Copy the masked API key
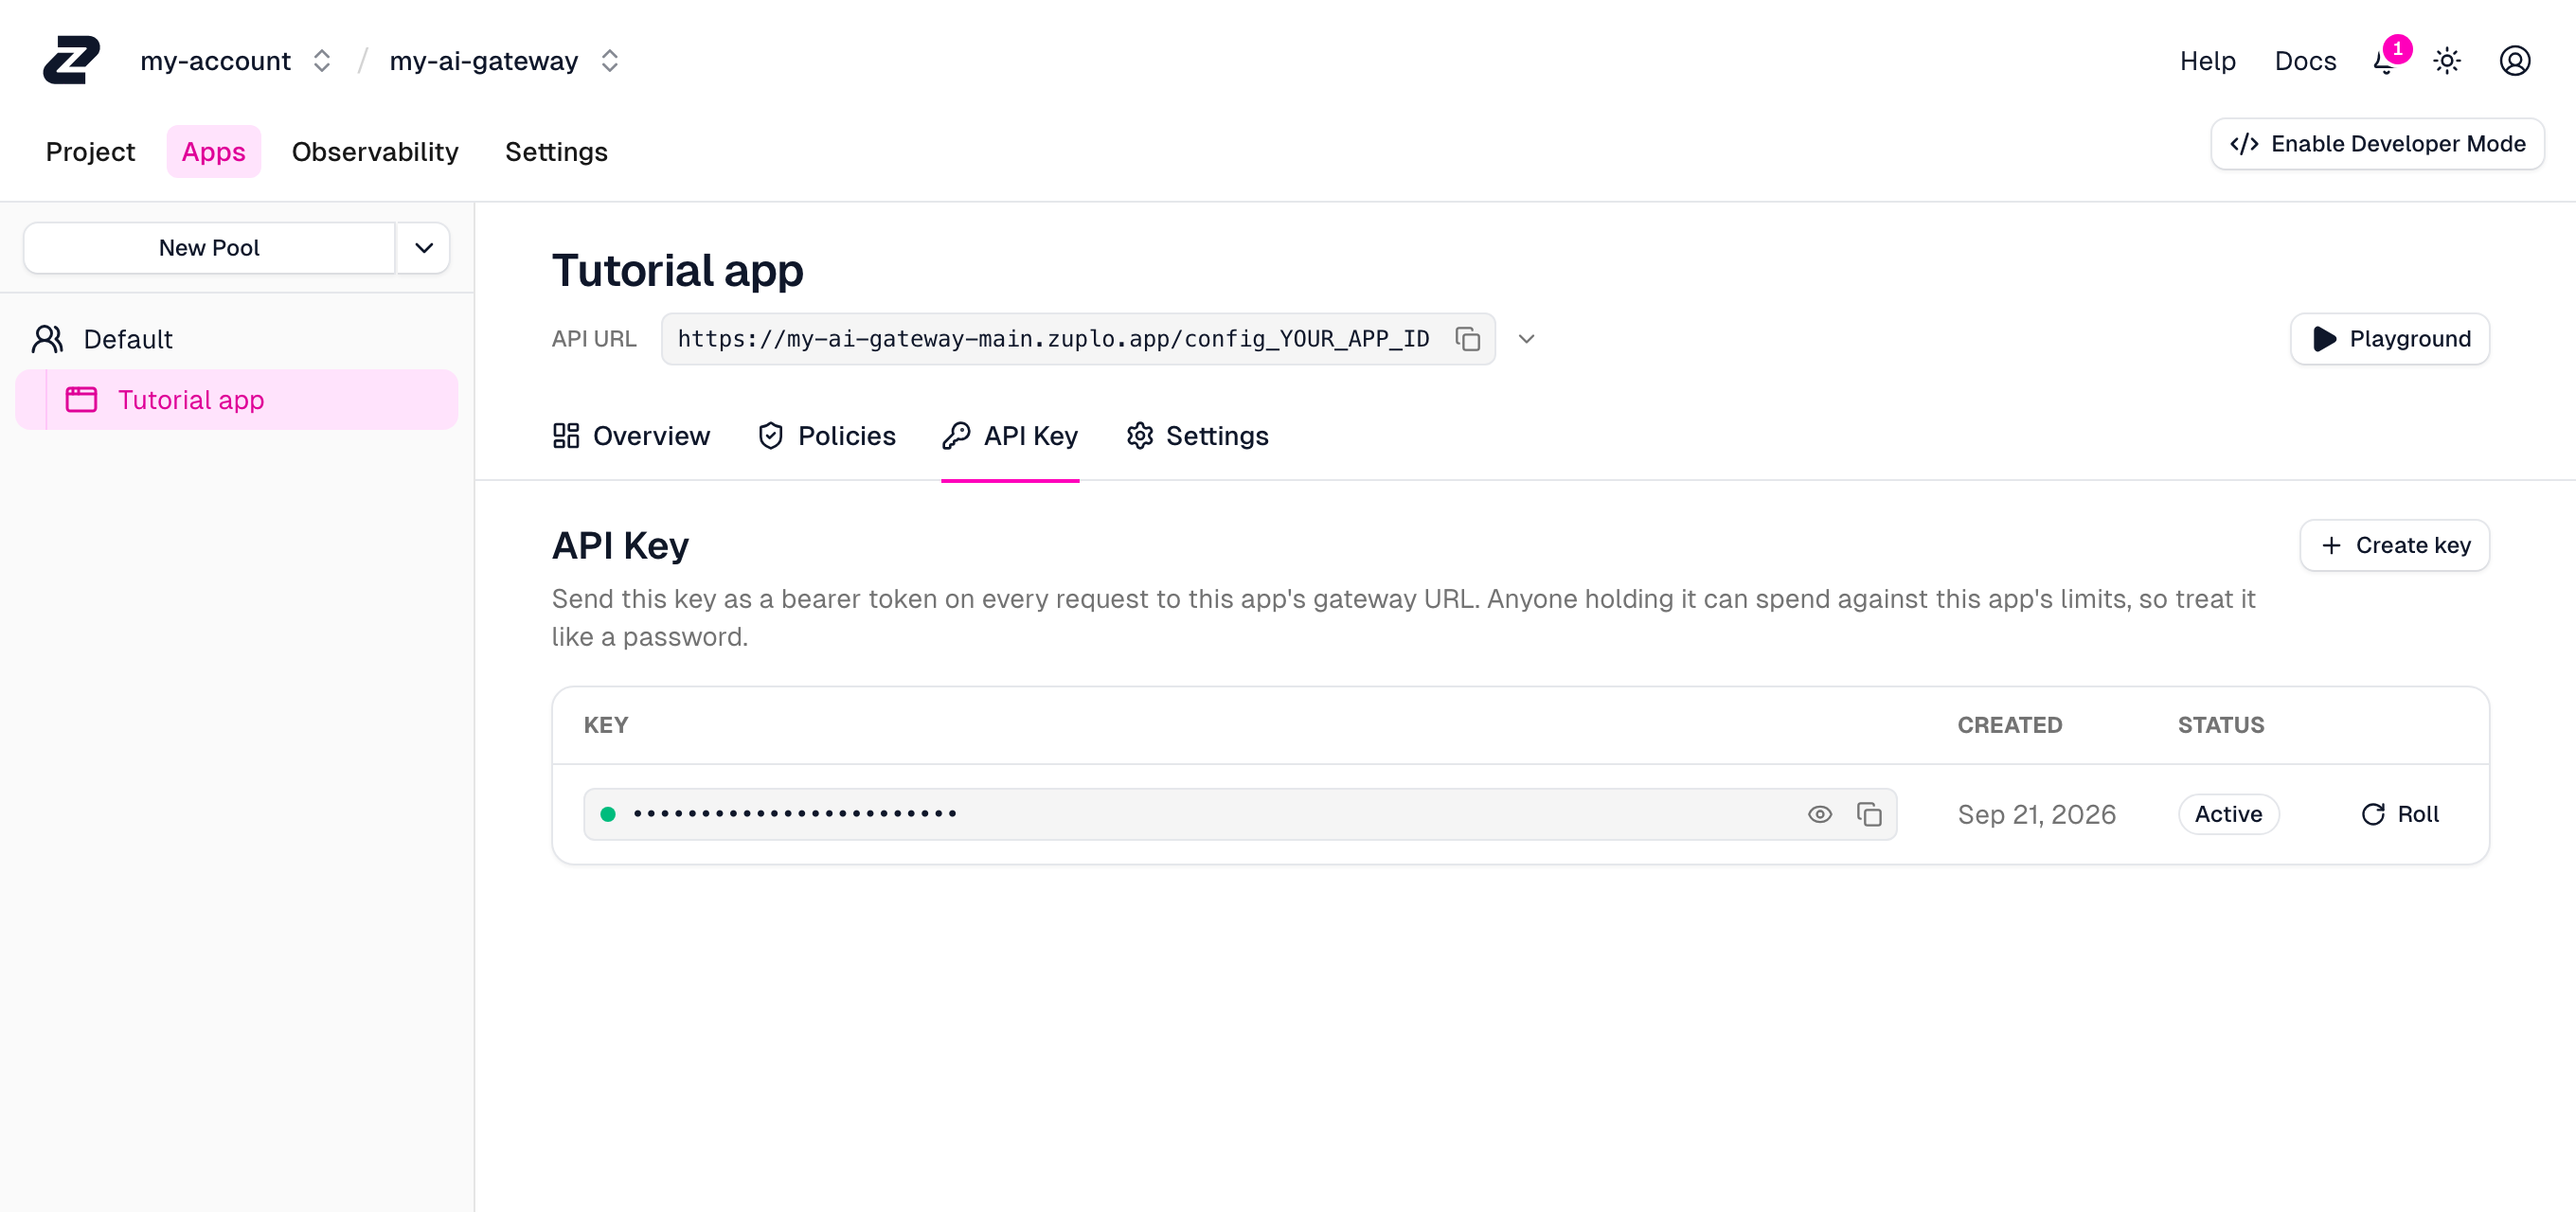The height and width of the screenshot is (1212, 2576). pos(1869,814)
